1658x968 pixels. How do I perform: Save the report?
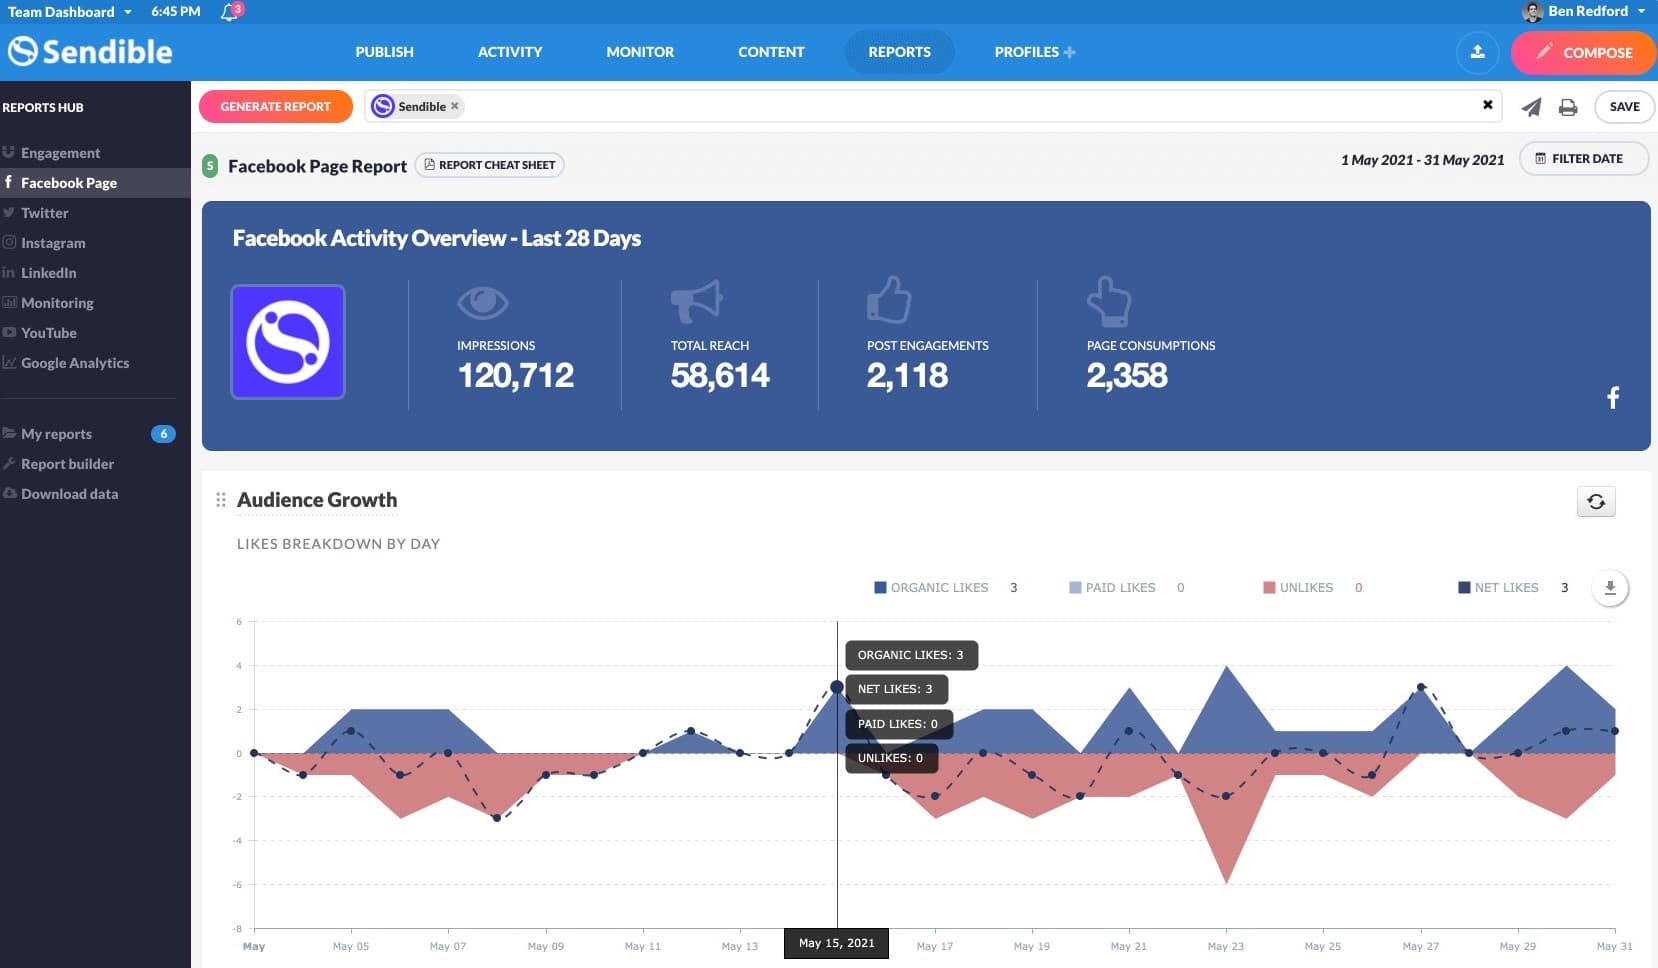[x=1624, y=107]
